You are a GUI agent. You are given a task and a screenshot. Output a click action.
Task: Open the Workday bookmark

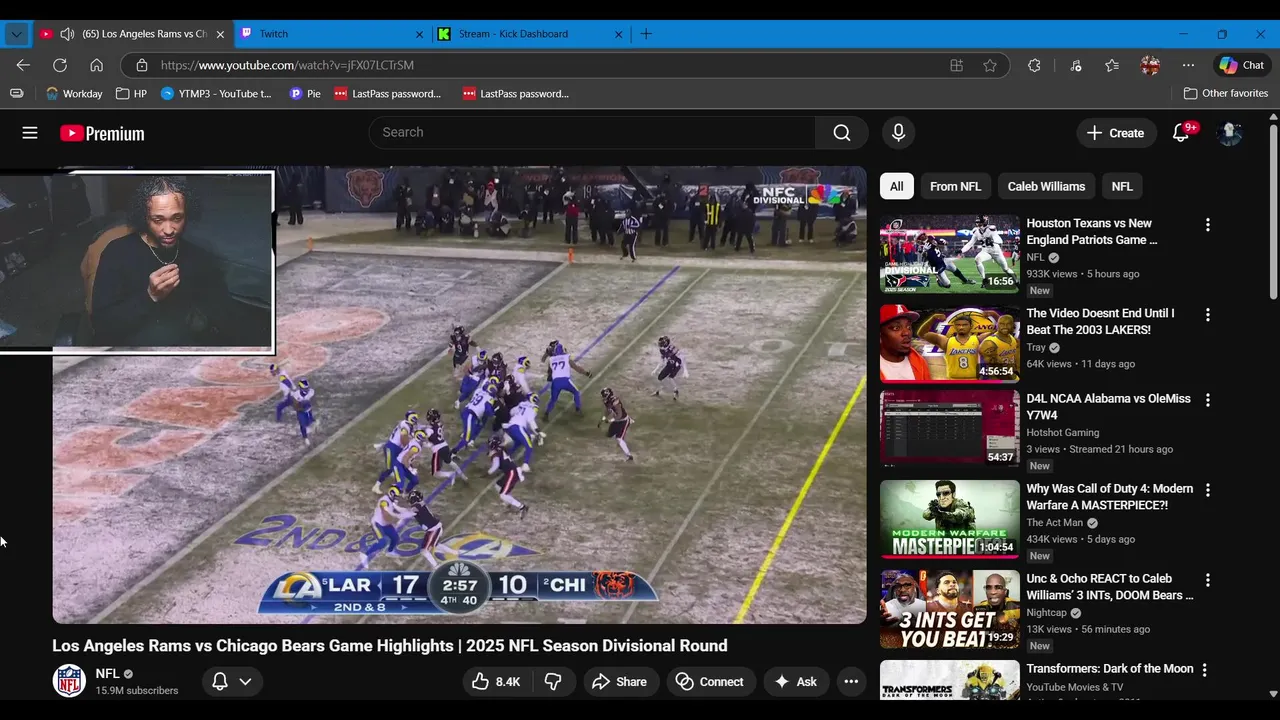coord(74,94)
